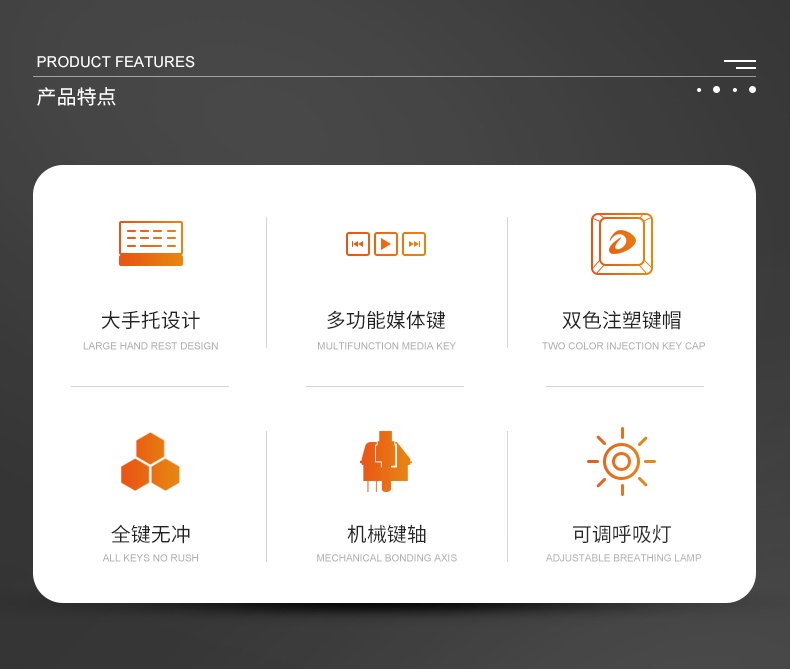
Task: Select the '多功能媒体键' heading
Action: pos(386,320)
